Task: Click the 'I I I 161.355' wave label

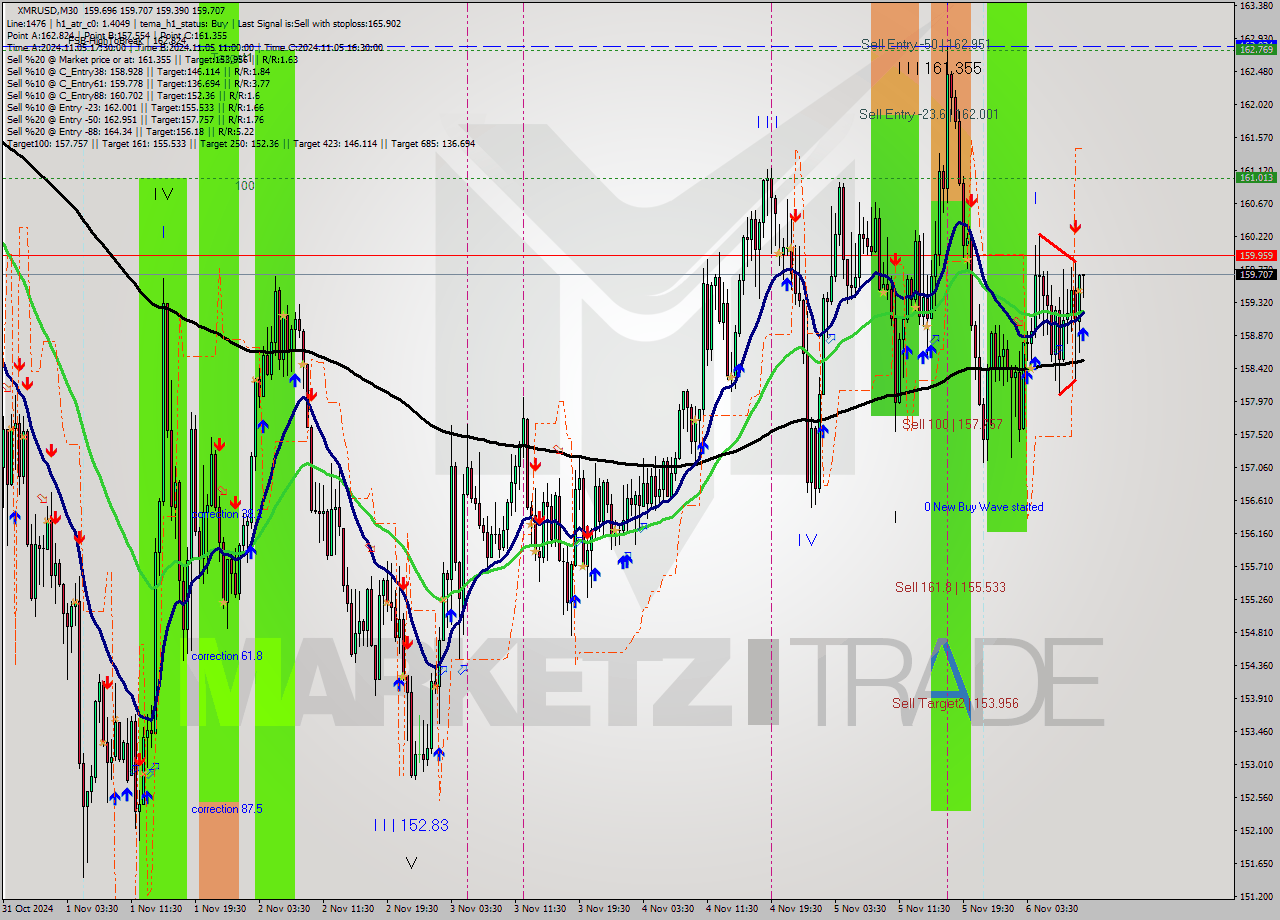Action: [x=939, y=68]
